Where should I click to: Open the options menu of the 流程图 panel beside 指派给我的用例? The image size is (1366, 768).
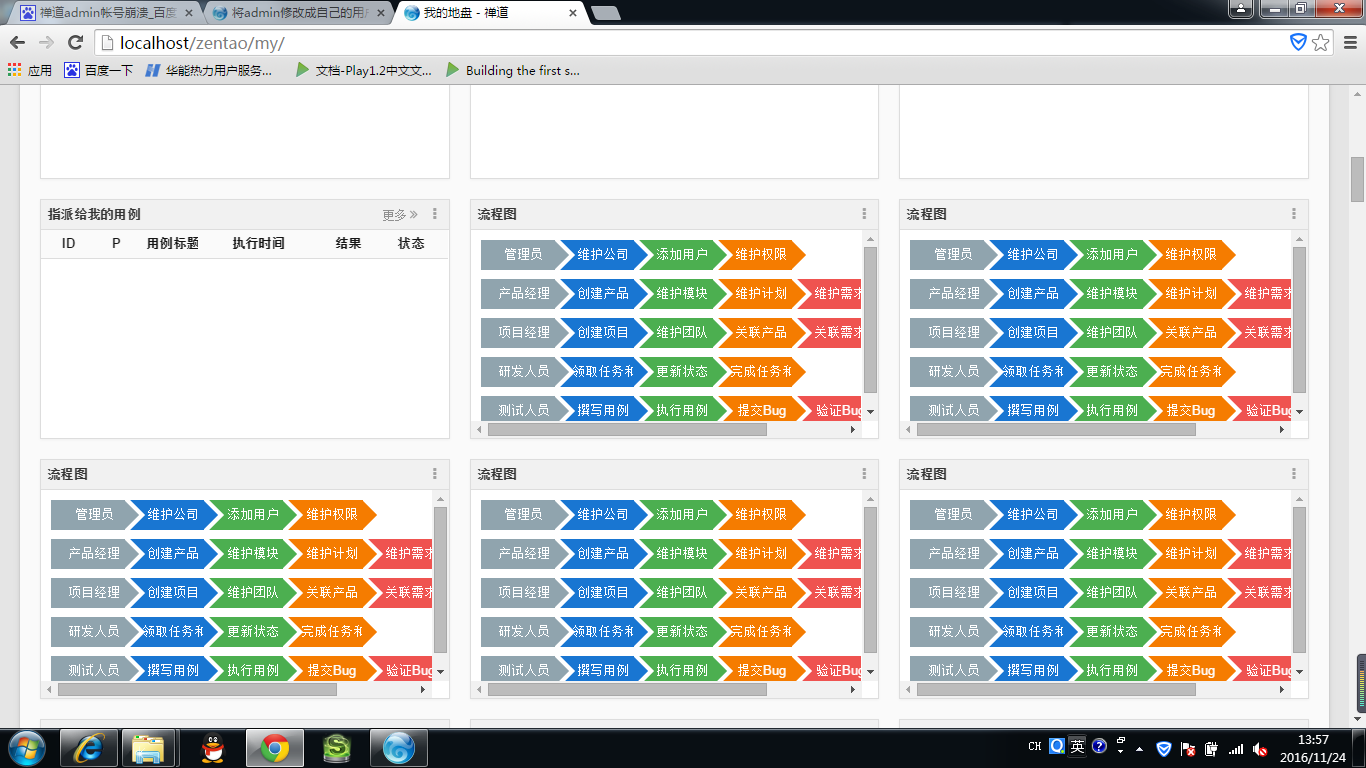(864, 214)
